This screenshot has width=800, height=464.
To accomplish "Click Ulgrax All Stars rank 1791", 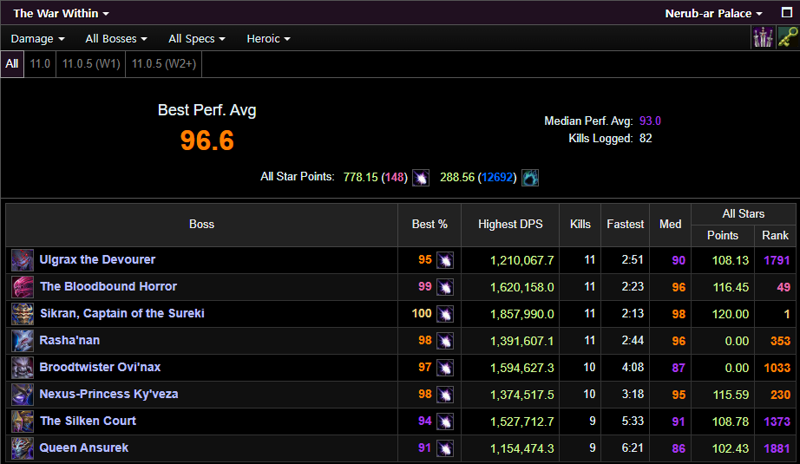I will [x=777, y=260].
